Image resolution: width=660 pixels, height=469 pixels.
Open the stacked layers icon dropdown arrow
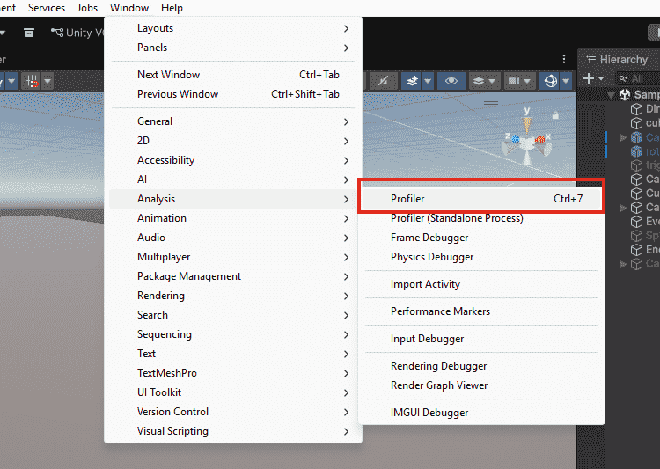coord(492,80)
